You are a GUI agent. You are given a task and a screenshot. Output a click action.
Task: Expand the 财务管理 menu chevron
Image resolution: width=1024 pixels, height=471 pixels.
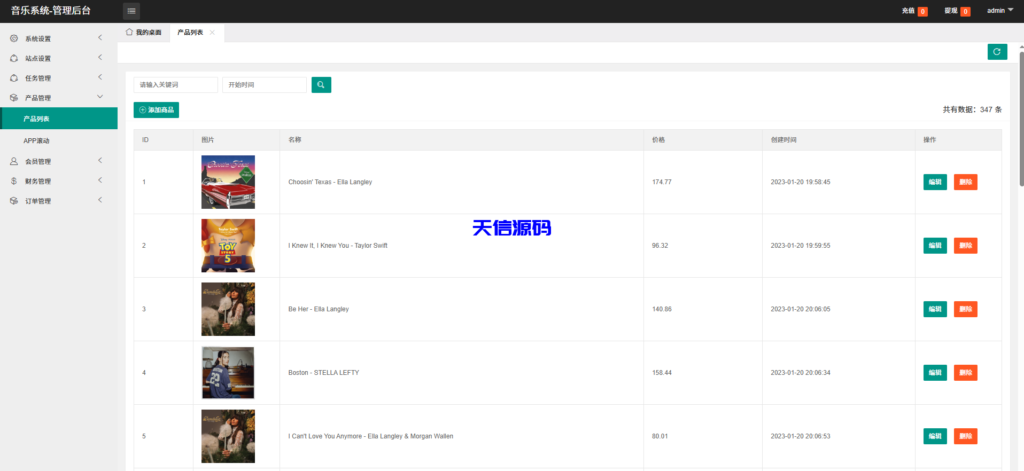point(100,180)
